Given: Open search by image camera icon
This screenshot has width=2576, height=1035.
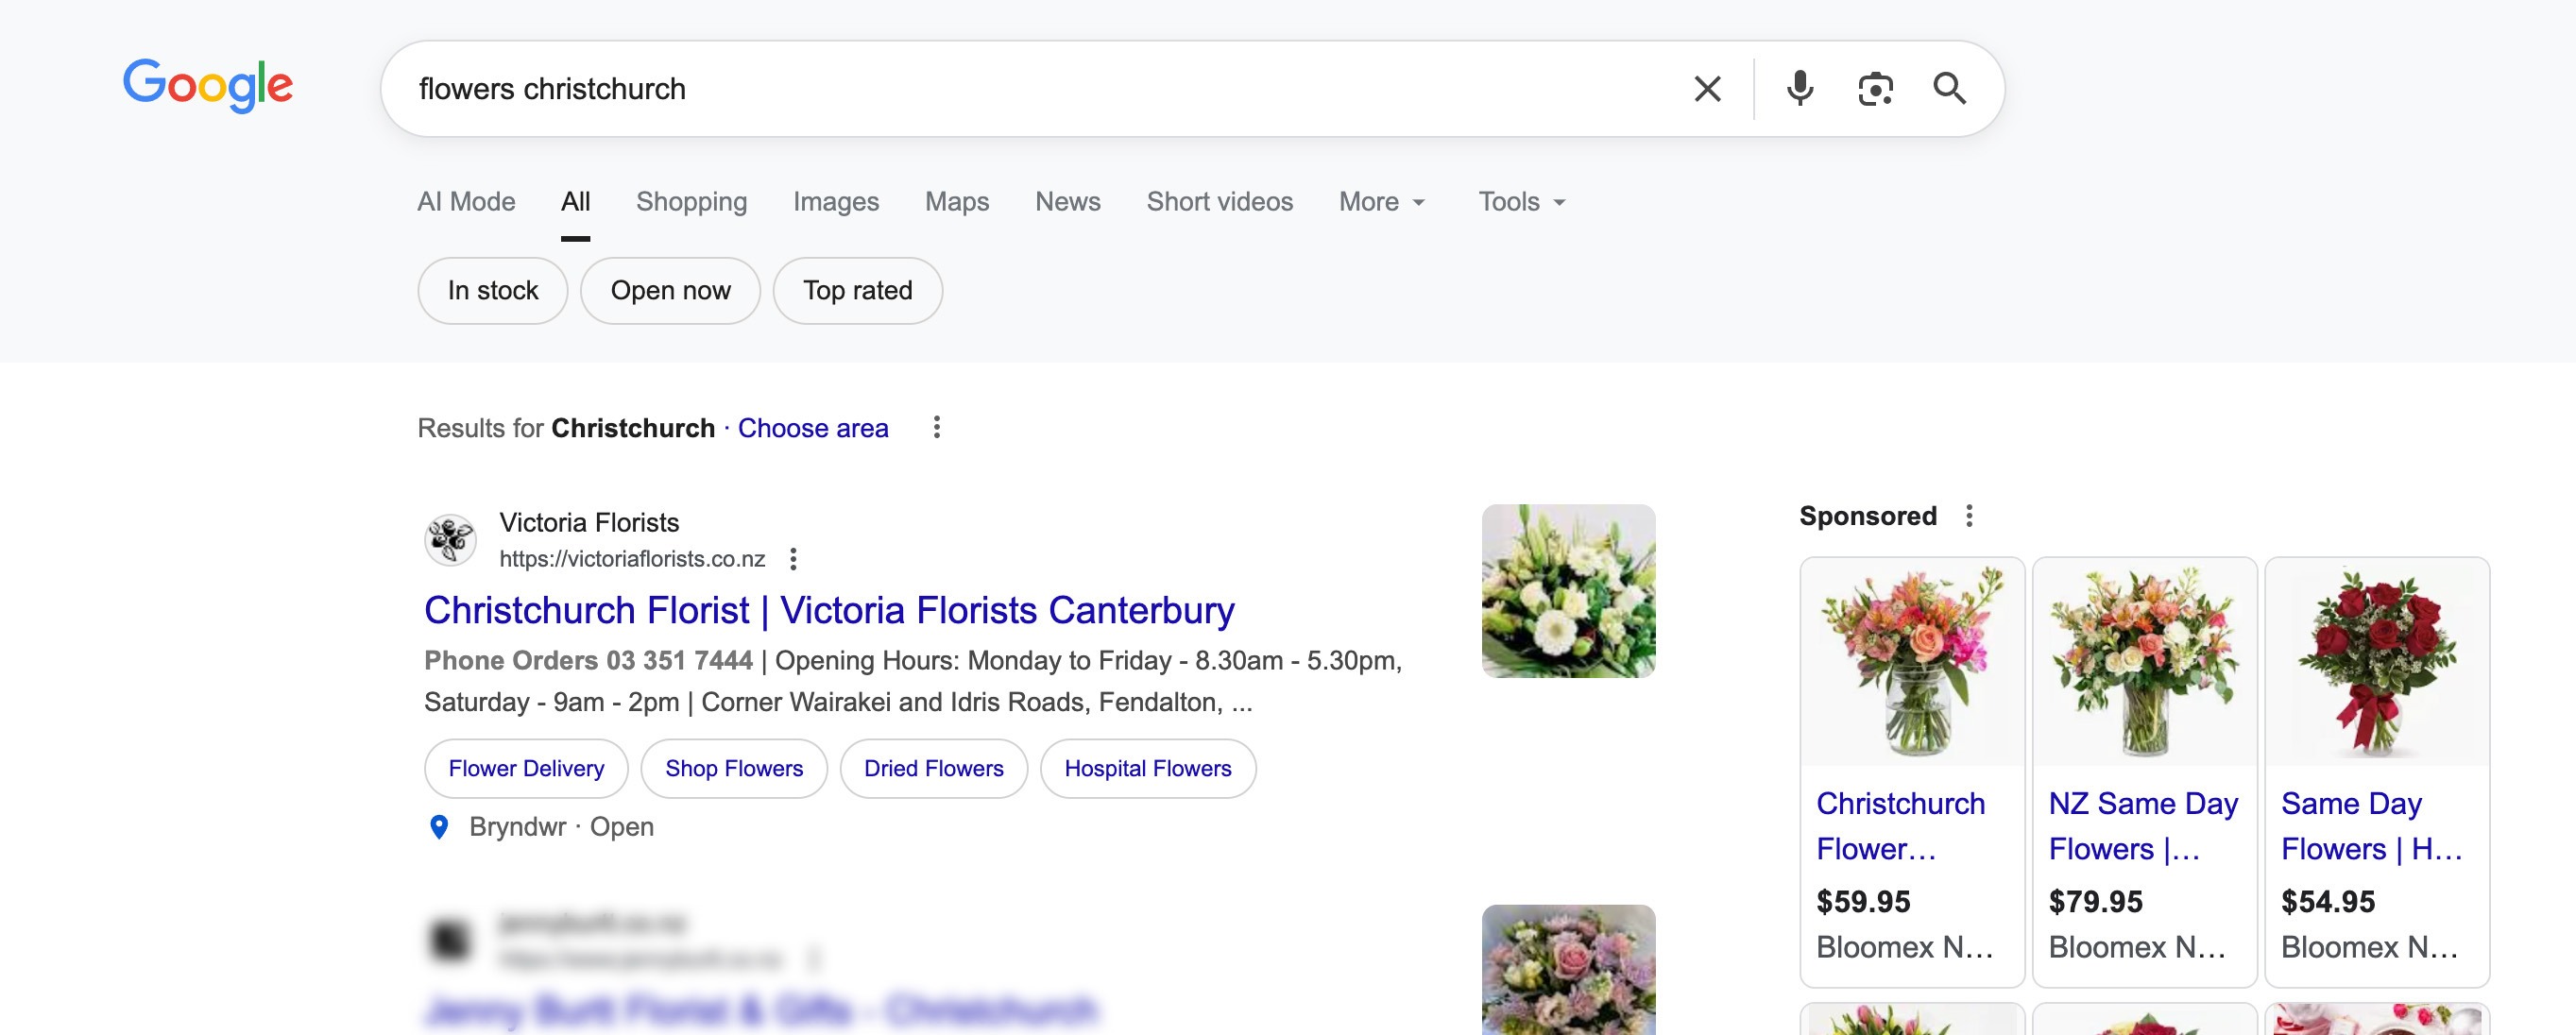Looking at the screenshot, I should [x=1875, y=89].
